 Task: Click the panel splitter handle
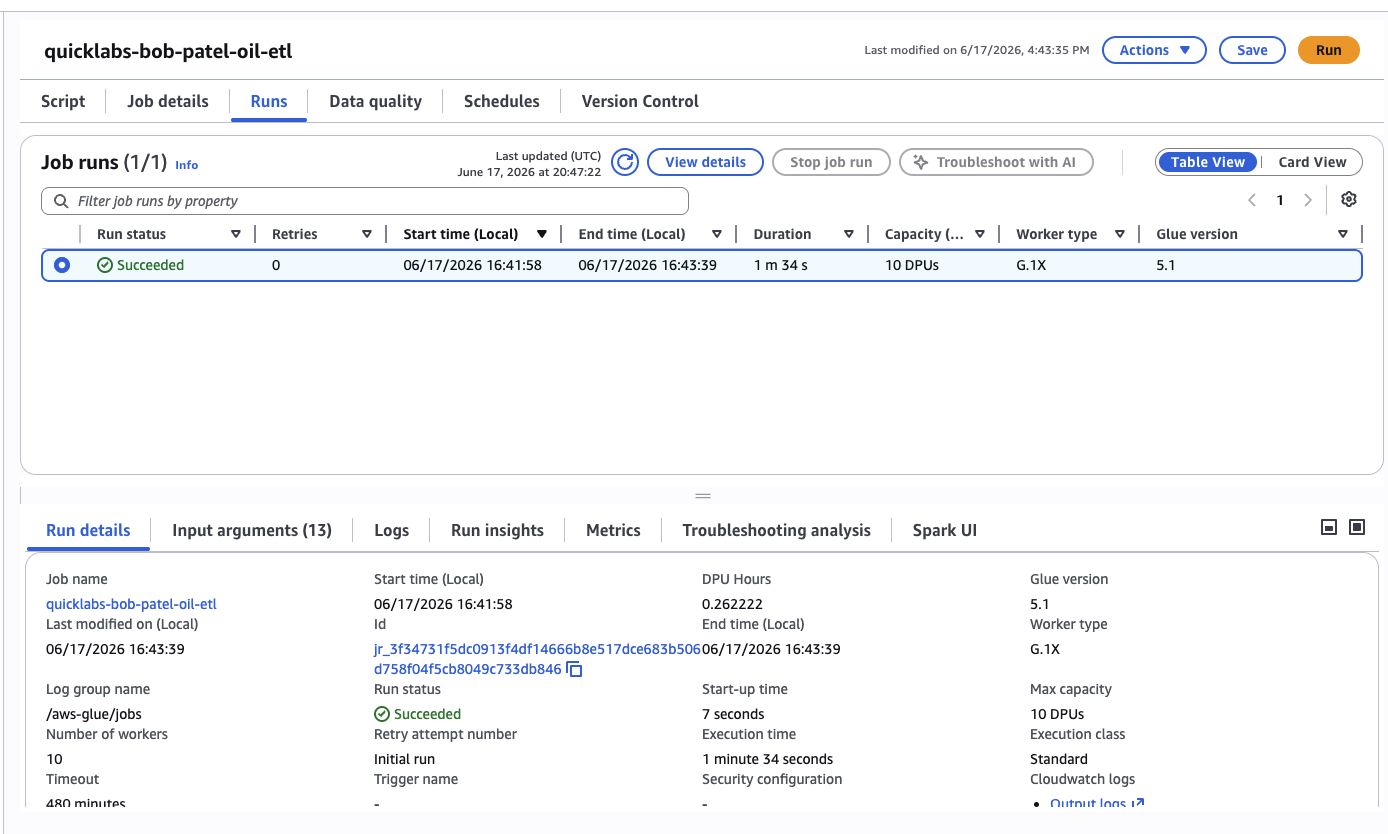(x=703, y=495)
